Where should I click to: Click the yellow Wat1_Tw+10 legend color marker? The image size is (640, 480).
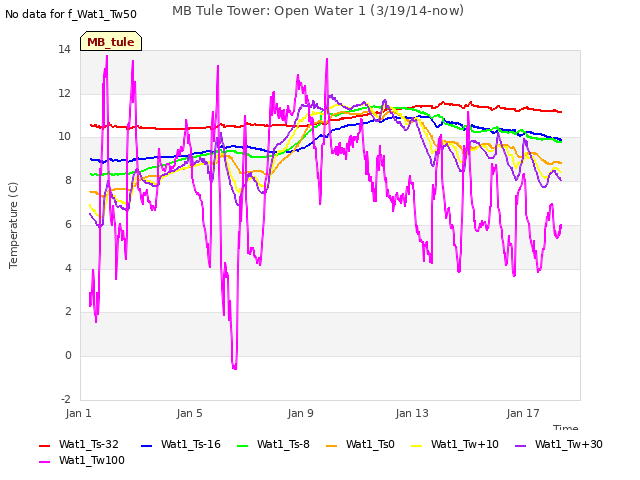coord(416,446)
